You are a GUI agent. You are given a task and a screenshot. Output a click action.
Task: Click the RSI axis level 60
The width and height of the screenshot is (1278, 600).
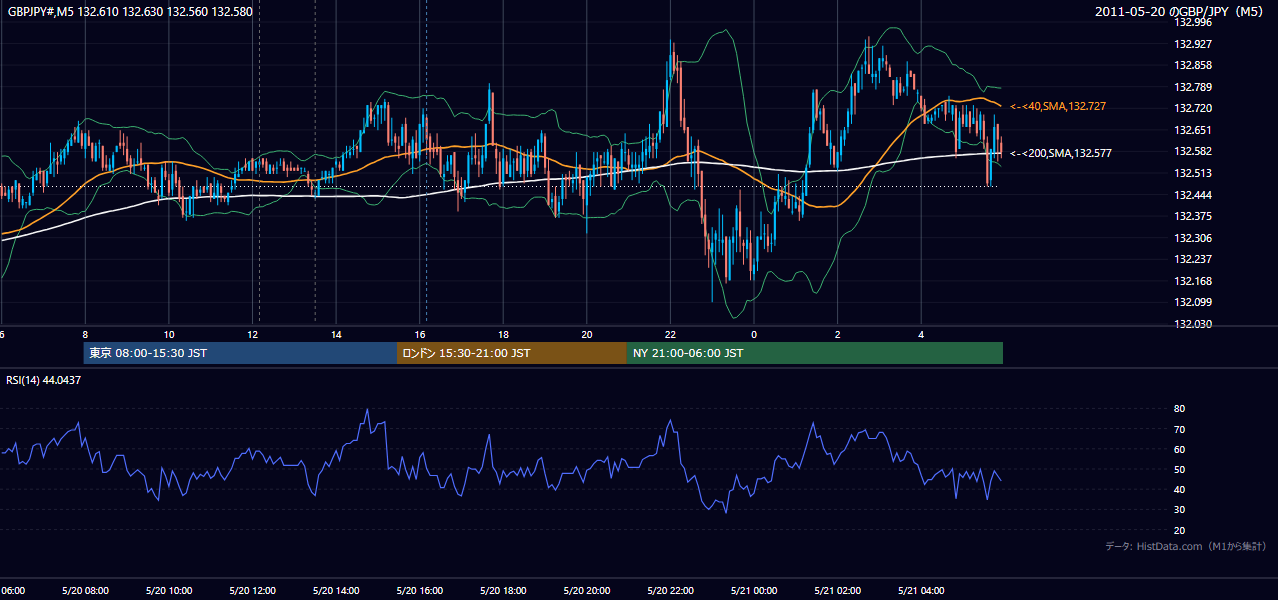pyautogui.click(x=1179, y=450)
